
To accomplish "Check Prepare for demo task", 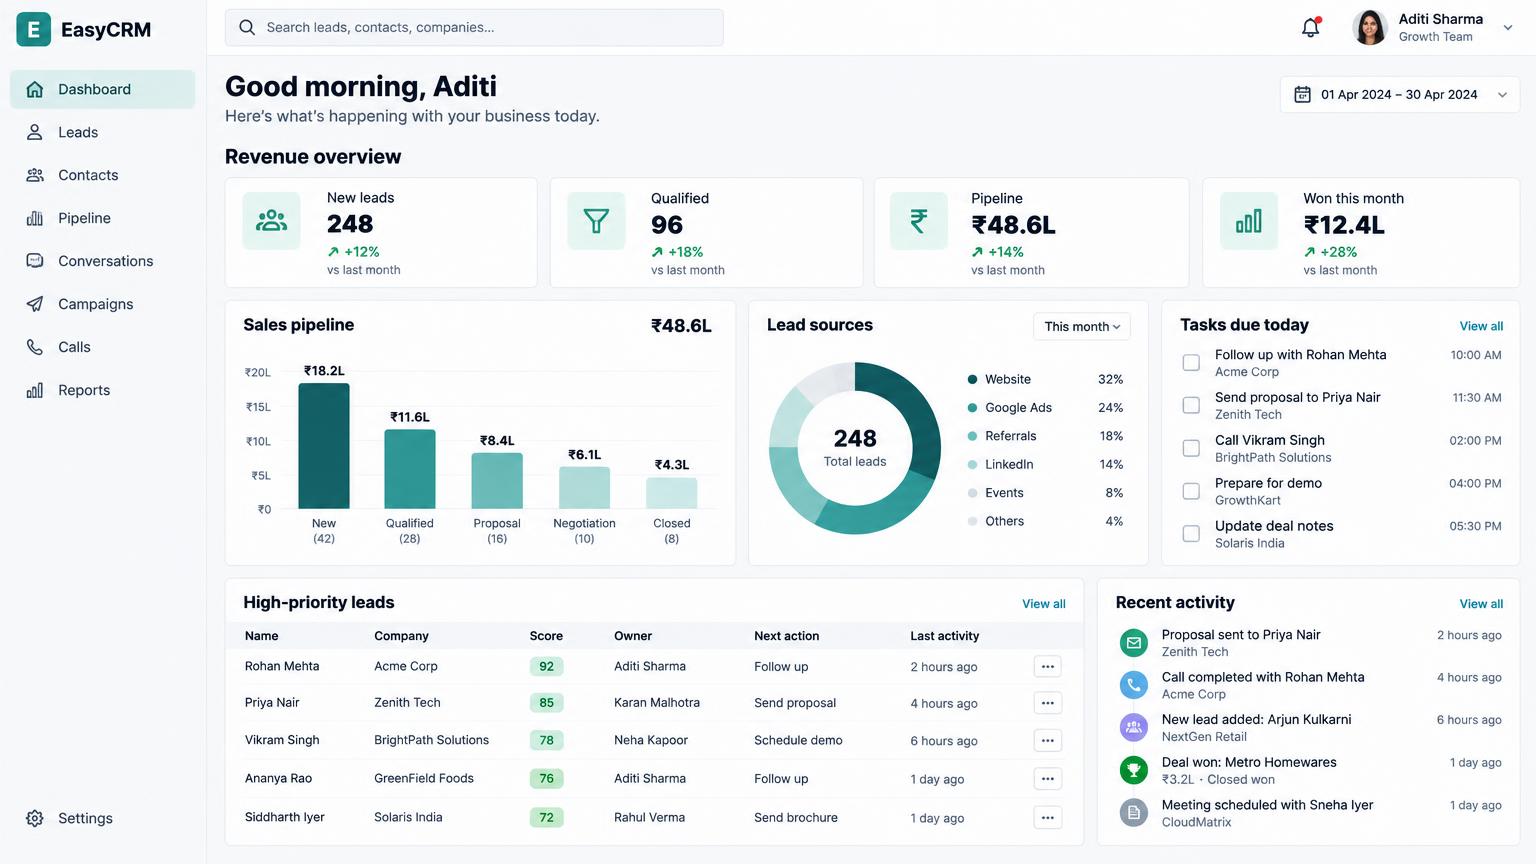I will (x=1191, y=491).
